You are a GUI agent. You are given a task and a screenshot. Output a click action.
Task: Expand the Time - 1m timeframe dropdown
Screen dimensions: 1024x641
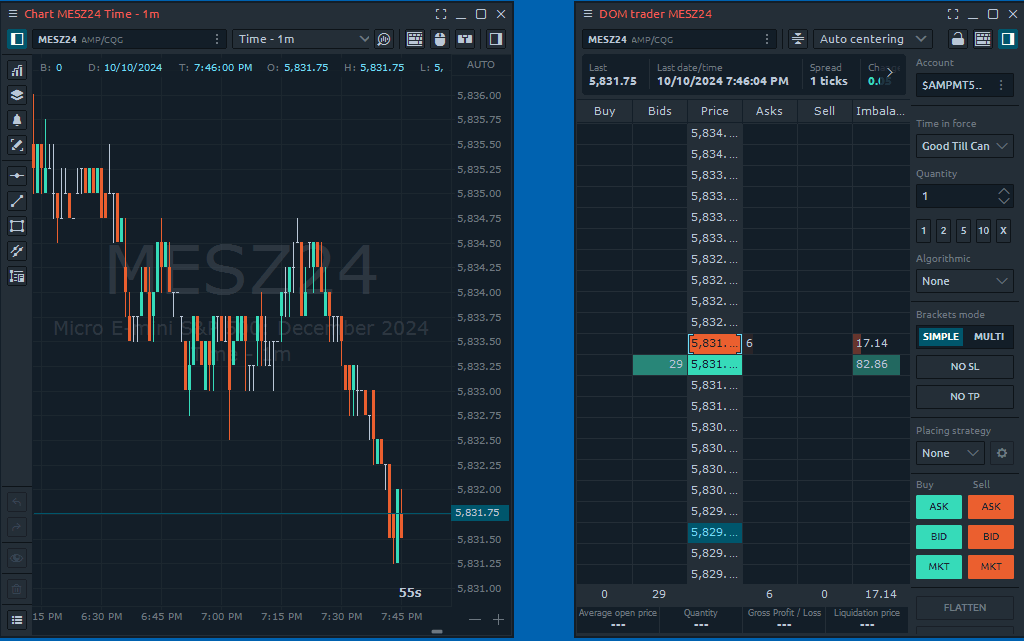[x=302, y=39]
